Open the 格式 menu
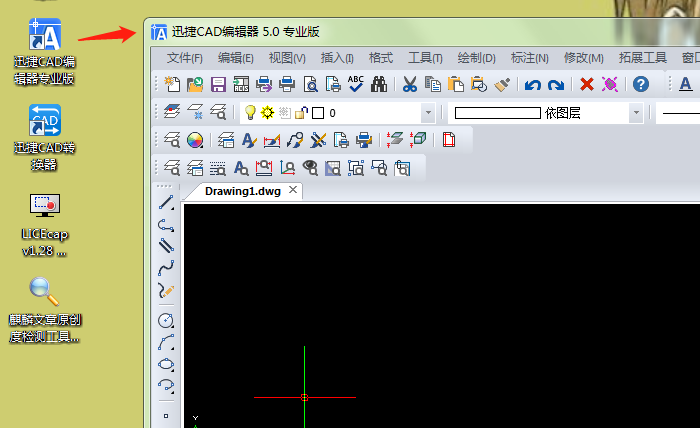Image resolution: width=700 pixels, height=428 pixels. 381,58
